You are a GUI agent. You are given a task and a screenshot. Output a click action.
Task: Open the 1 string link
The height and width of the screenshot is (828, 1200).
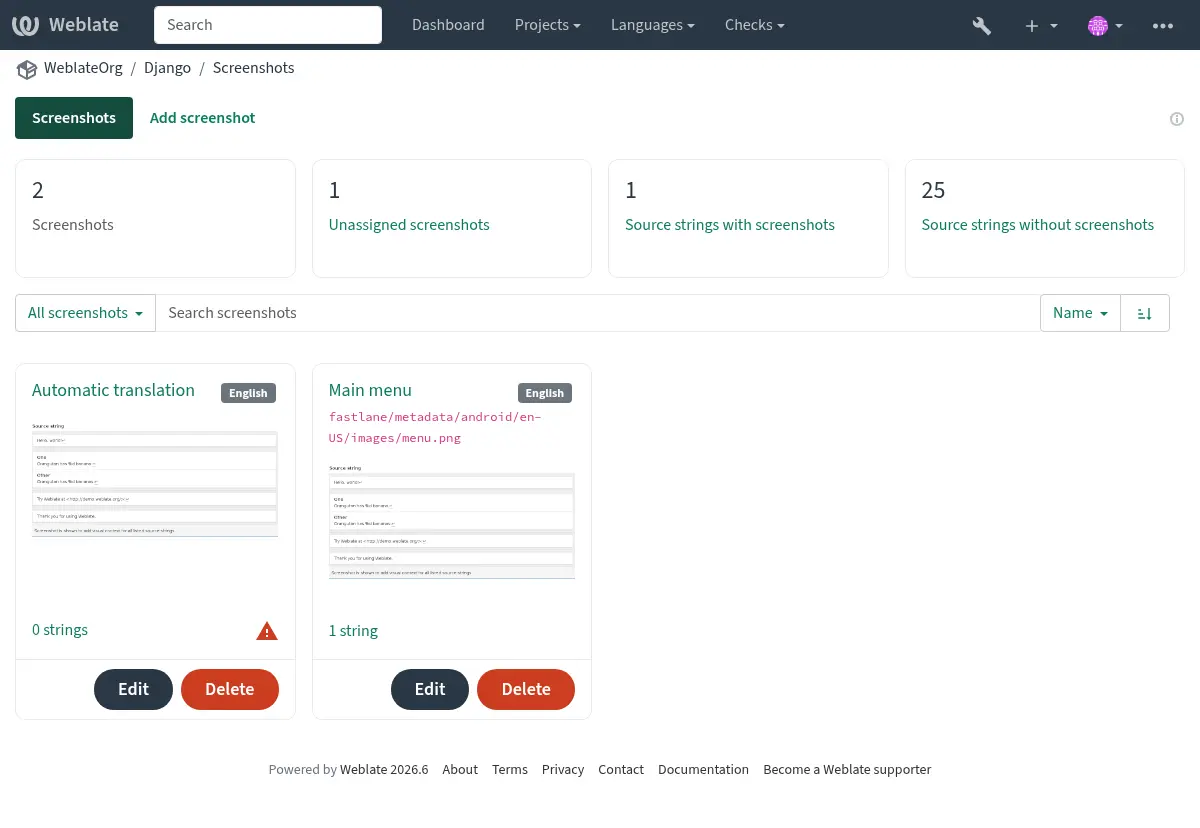pos(353,631)
